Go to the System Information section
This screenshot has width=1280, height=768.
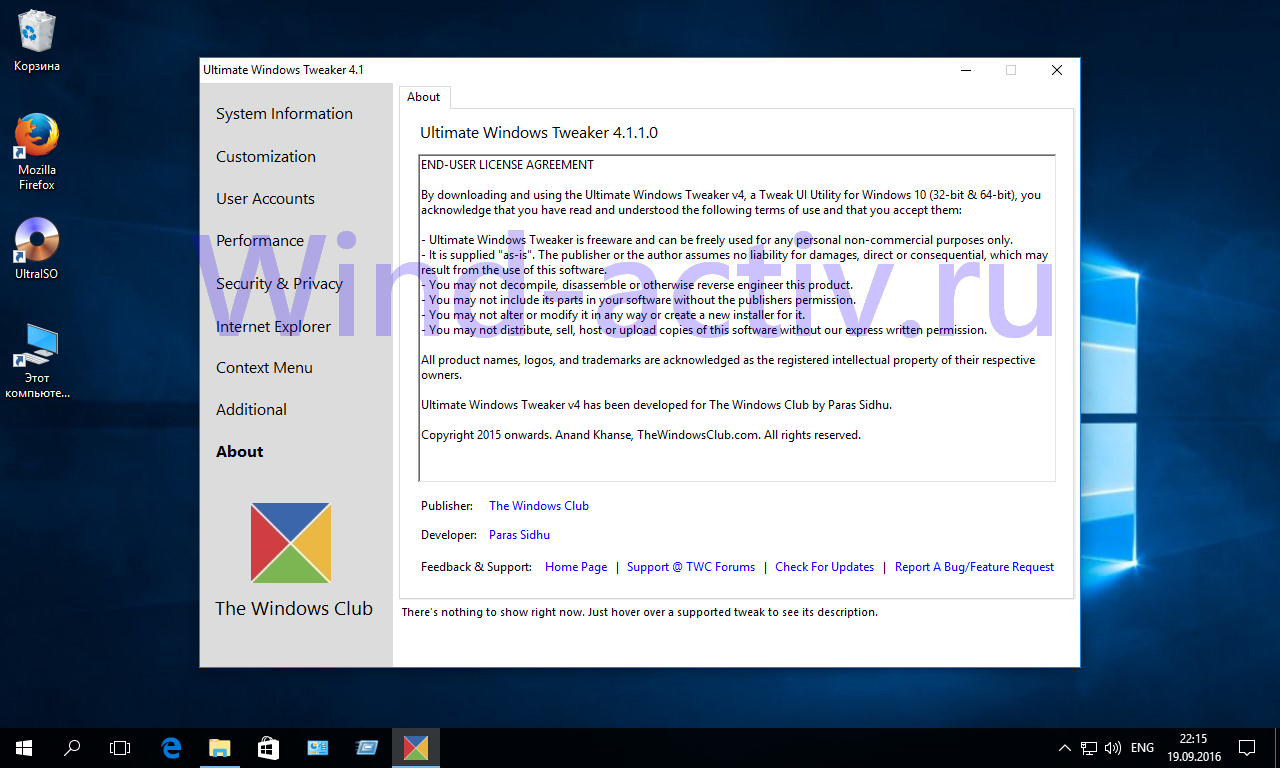pyautogui.click(x=284, y=114)
